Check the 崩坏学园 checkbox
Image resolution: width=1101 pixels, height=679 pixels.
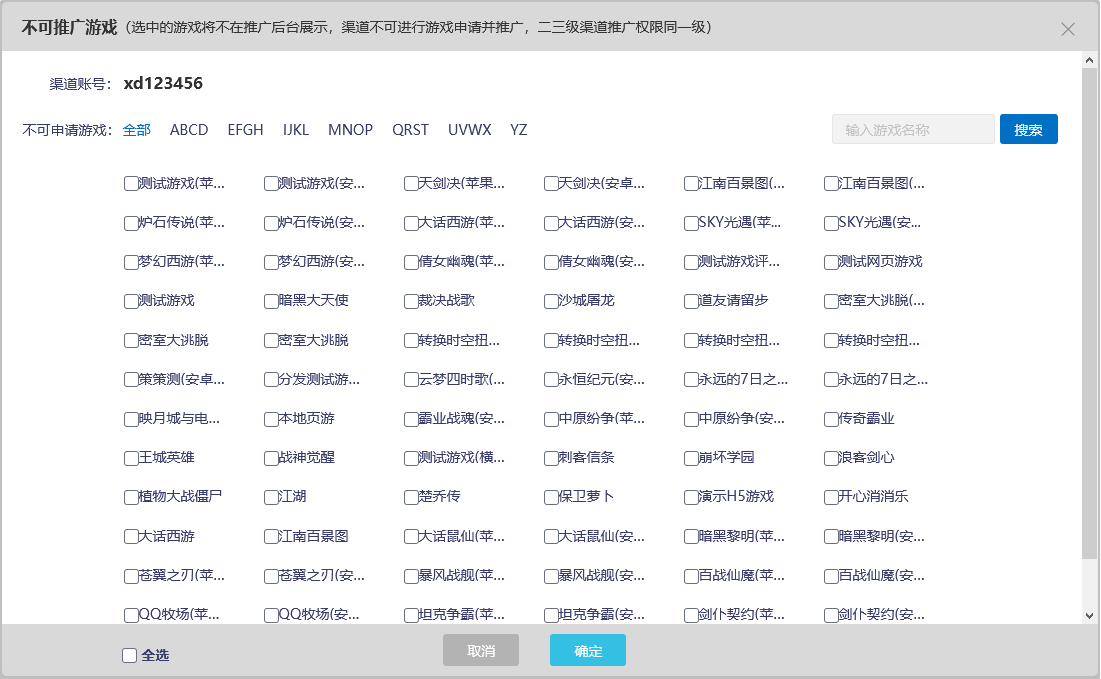click(x=692, y=459)
